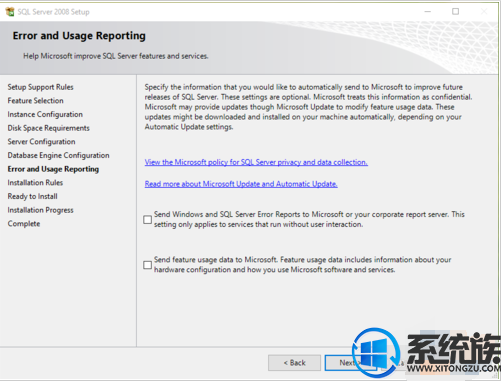Select Feature Selection step

tap(35, 101)
